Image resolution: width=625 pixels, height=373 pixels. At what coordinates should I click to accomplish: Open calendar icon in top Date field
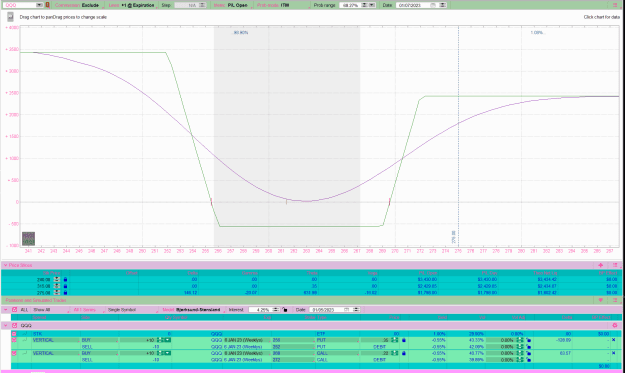433,5
